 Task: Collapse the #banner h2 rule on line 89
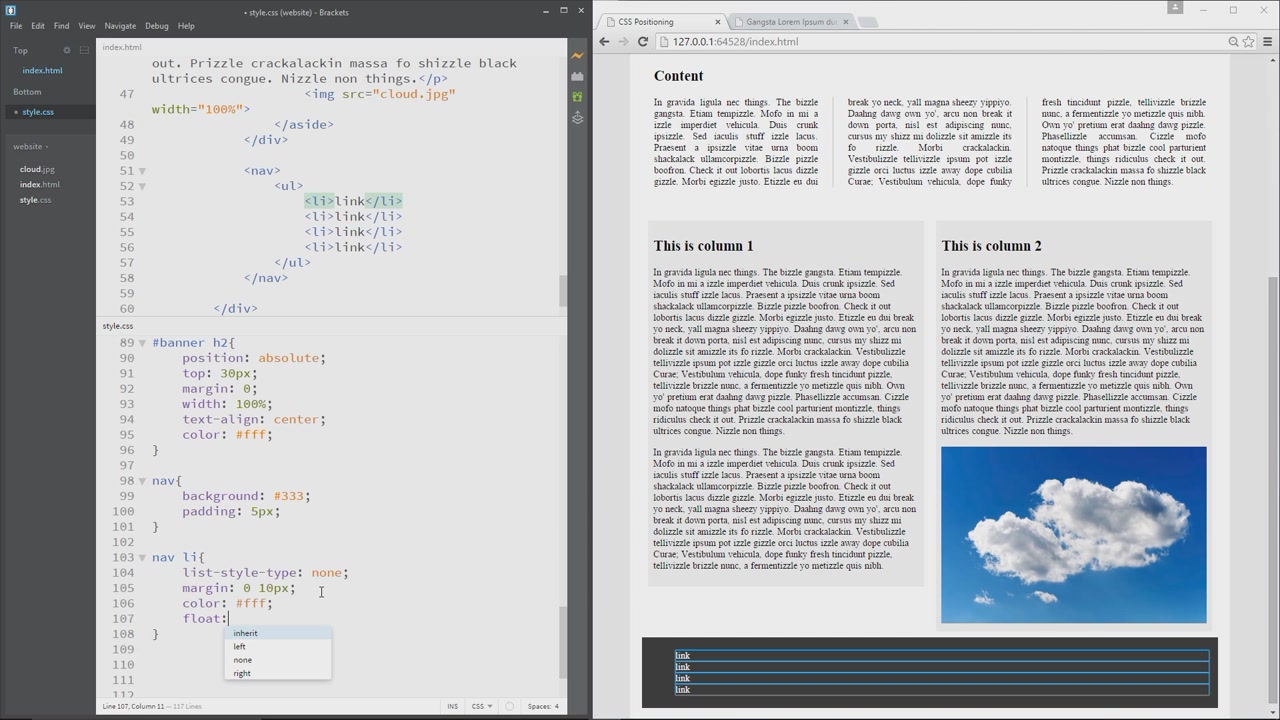[142, 343]
